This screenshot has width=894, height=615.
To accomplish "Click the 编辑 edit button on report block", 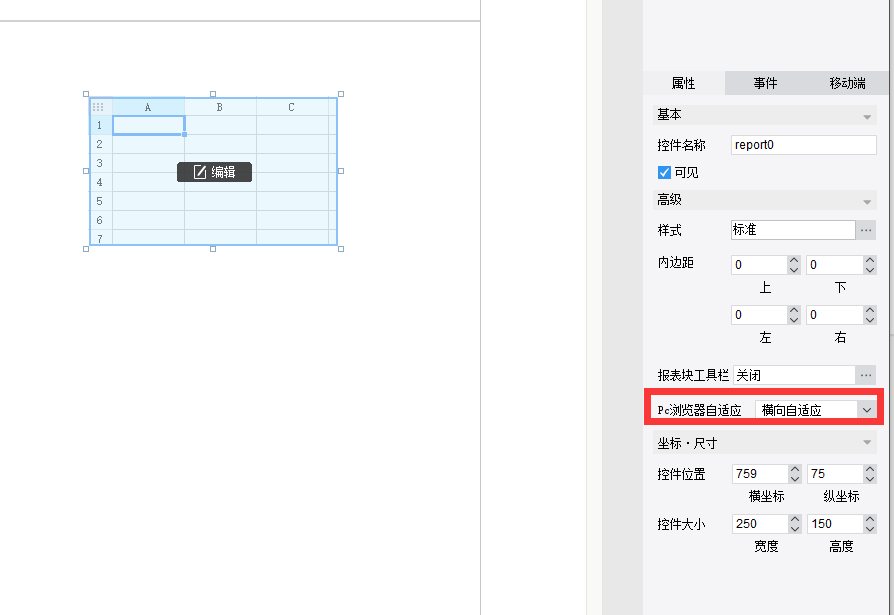I will click(214, 172).
